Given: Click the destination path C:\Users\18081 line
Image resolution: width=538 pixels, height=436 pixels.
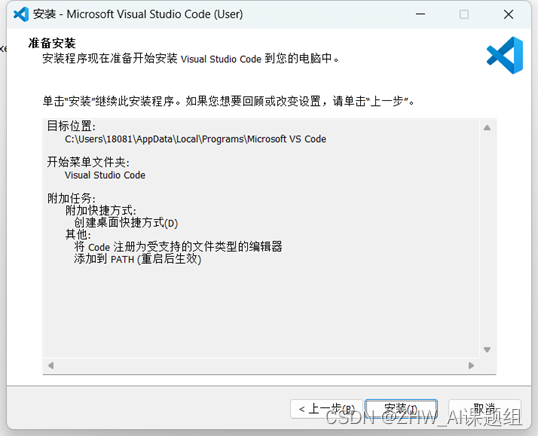Looking at the screenshot, I should click(195, 139).
